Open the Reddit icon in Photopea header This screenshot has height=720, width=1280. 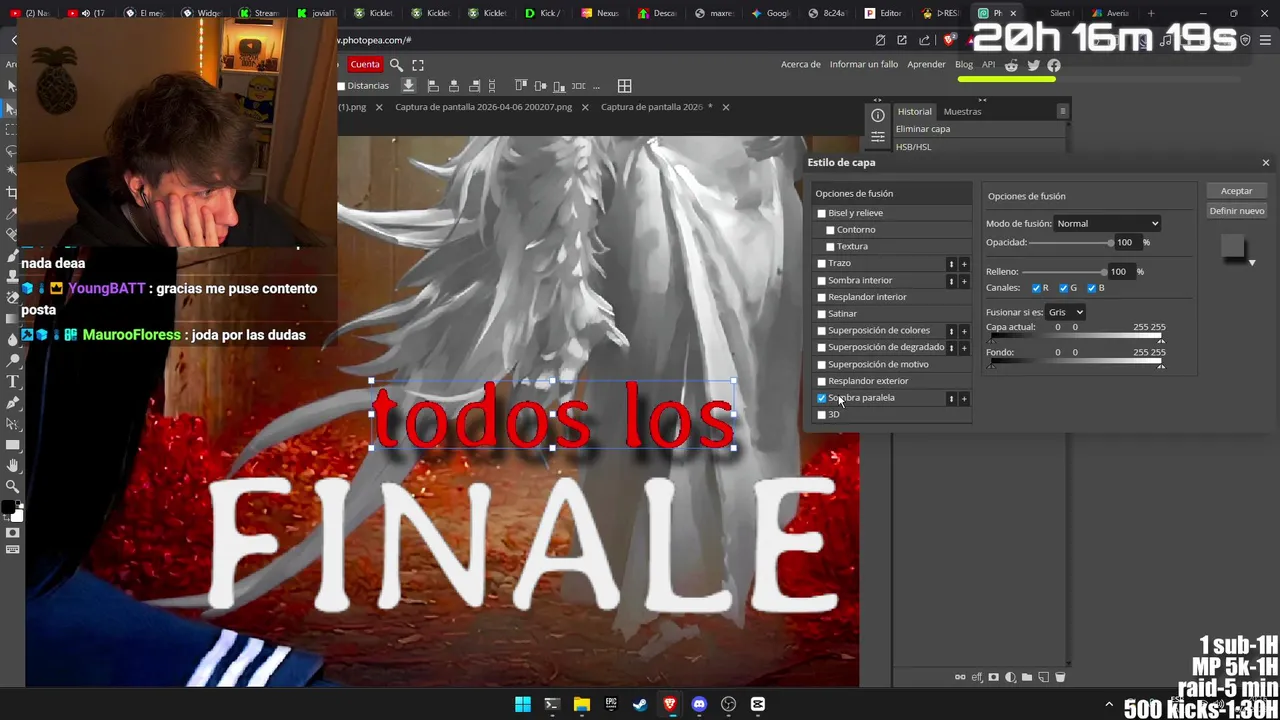pyautogui.click(x=1011, y=65)
